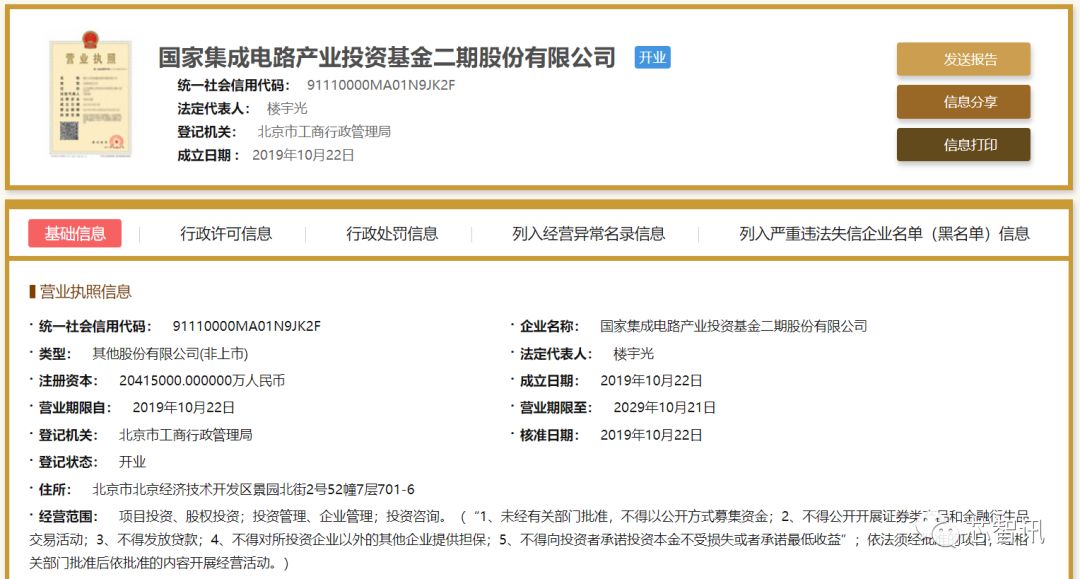Click 北京市工商行政管理局 in header section
Screen dimensions: 1080x579
324,131
